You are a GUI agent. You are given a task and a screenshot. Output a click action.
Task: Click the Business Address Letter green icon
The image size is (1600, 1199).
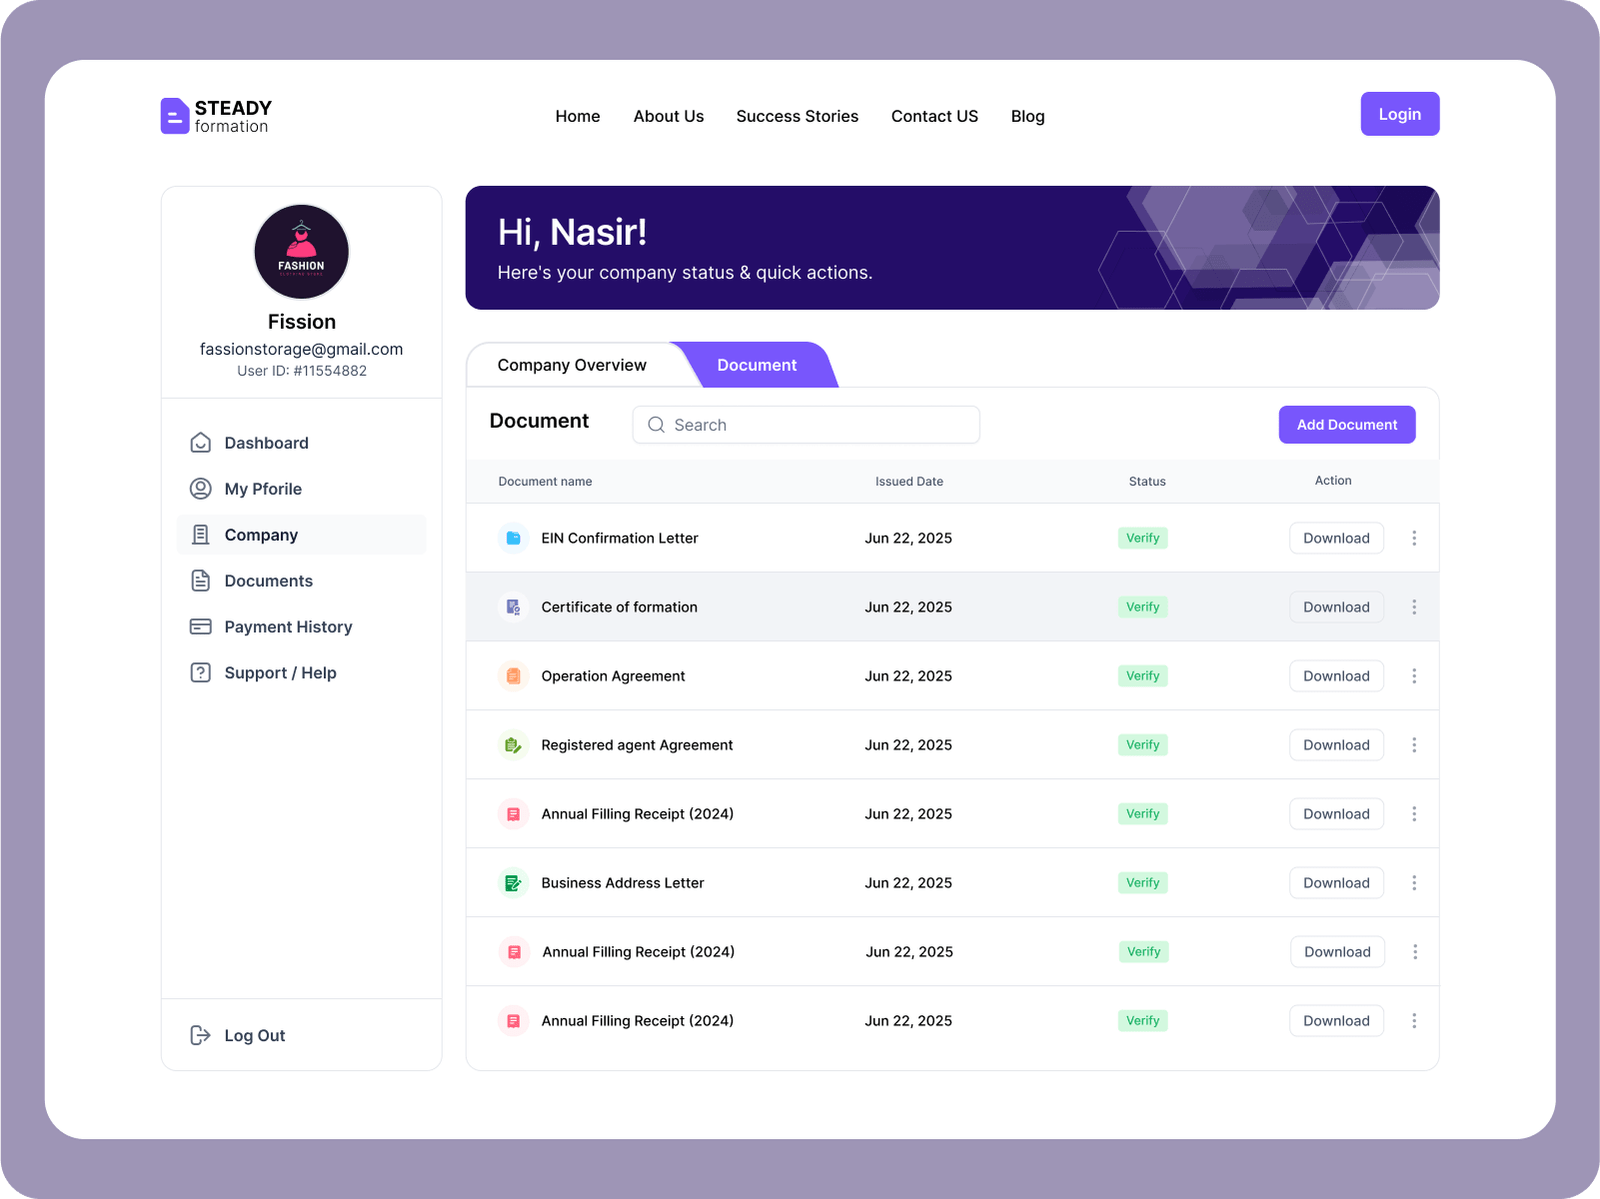point(513,883)
